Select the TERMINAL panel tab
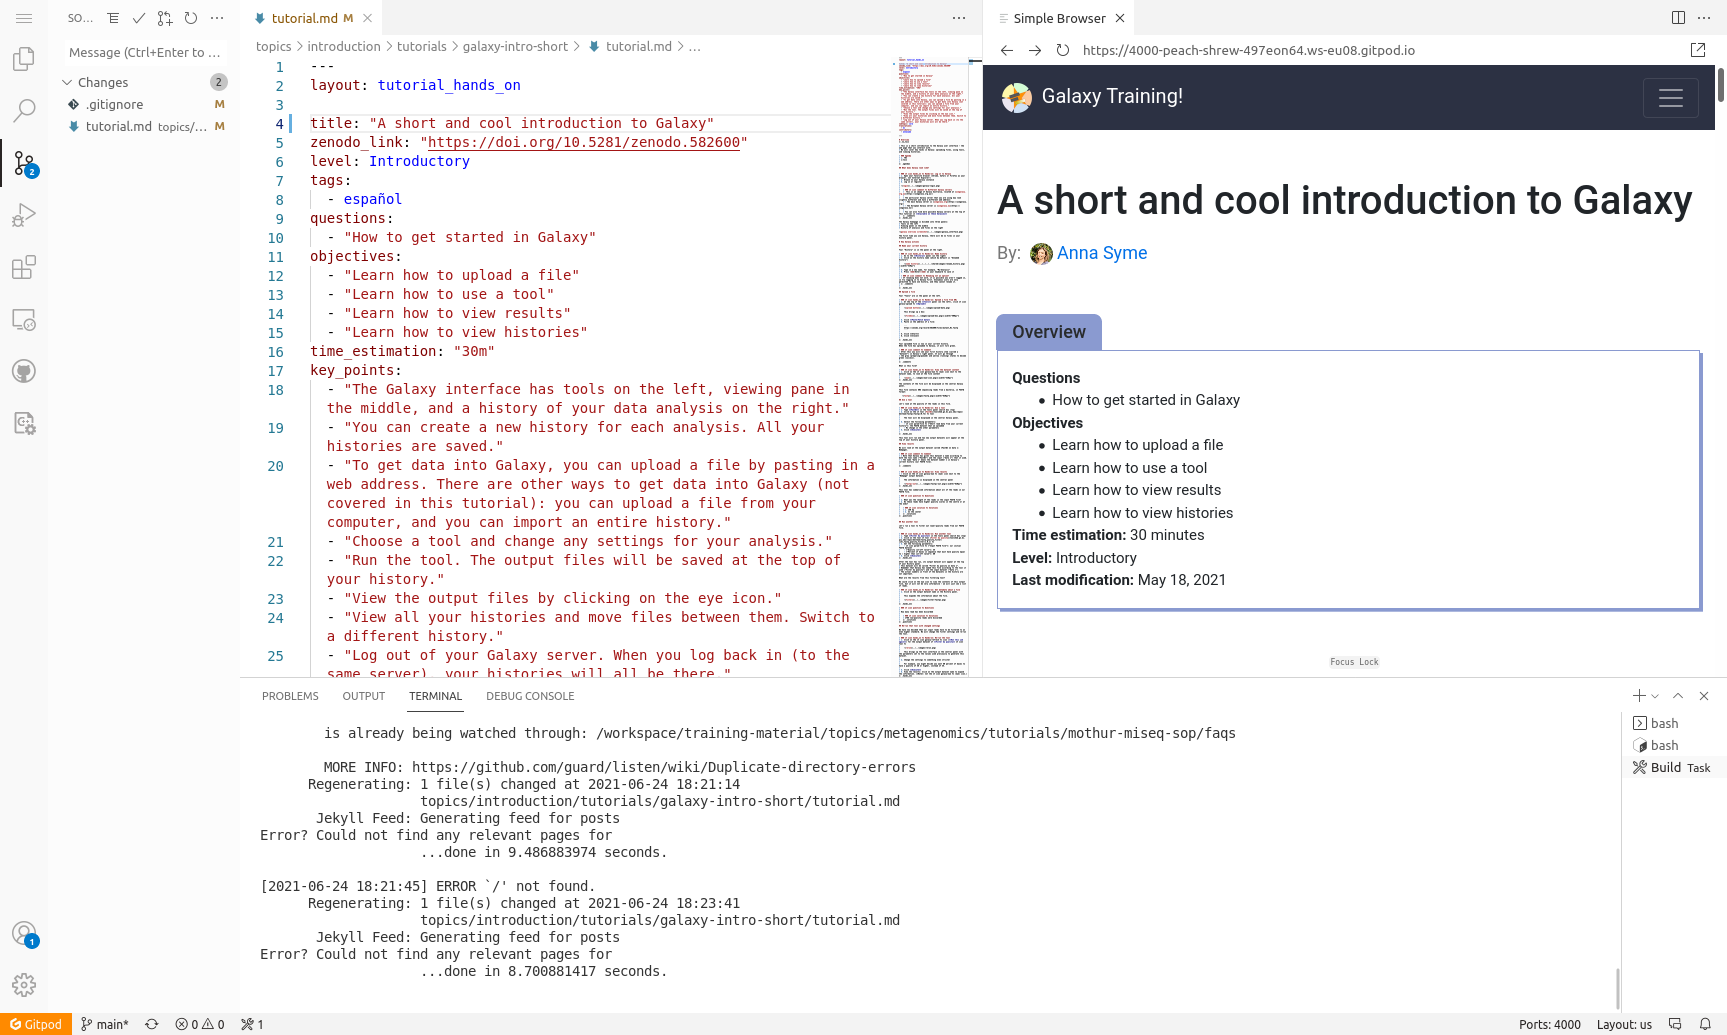Image resolution: width=1727 pixels, height=1035 pixels. [x=435, y=696]
